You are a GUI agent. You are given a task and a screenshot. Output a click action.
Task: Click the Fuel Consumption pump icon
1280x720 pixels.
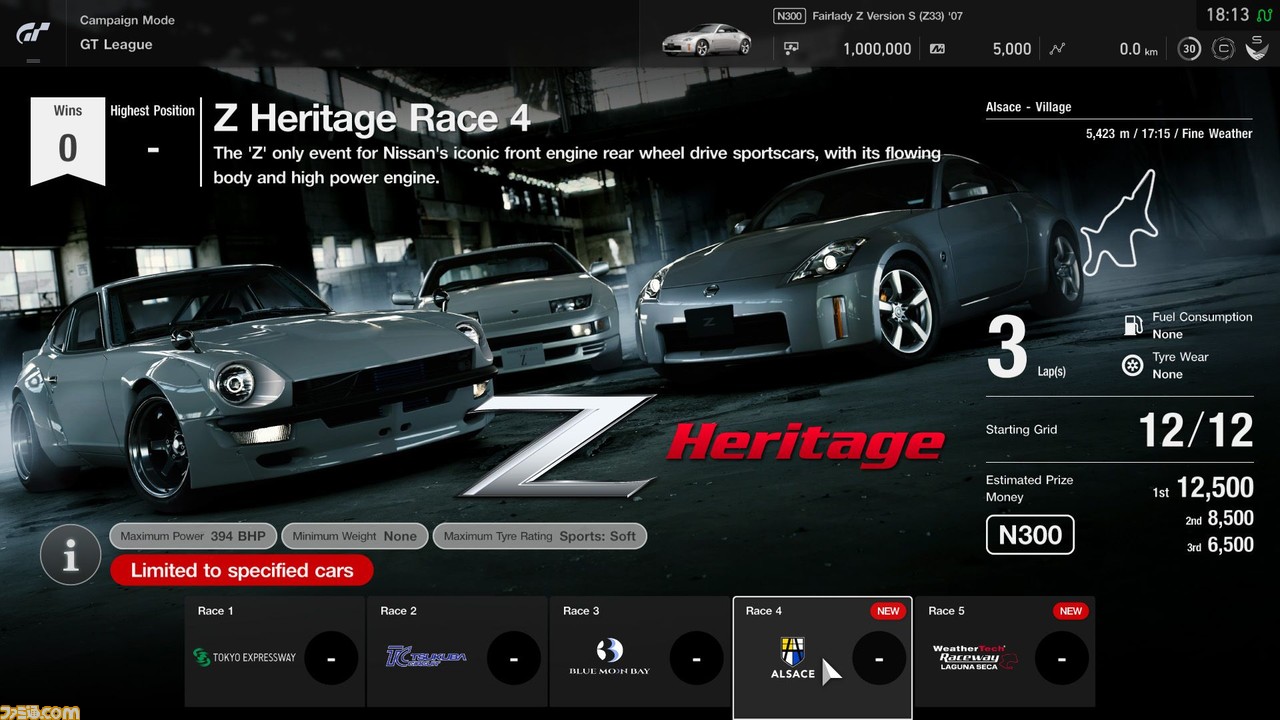pos(1133,325)
